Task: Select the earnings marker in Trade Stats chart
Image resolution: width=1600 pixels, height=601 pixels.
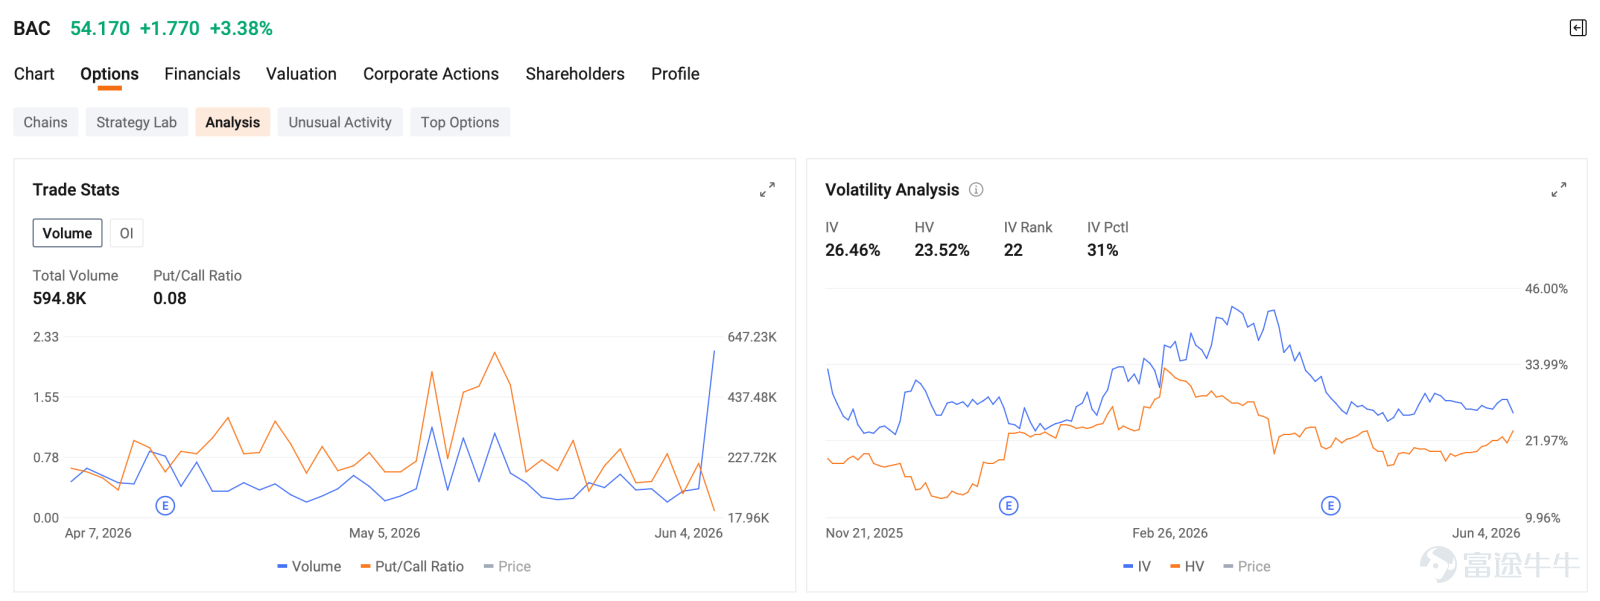Action: (x=166, y=506)
